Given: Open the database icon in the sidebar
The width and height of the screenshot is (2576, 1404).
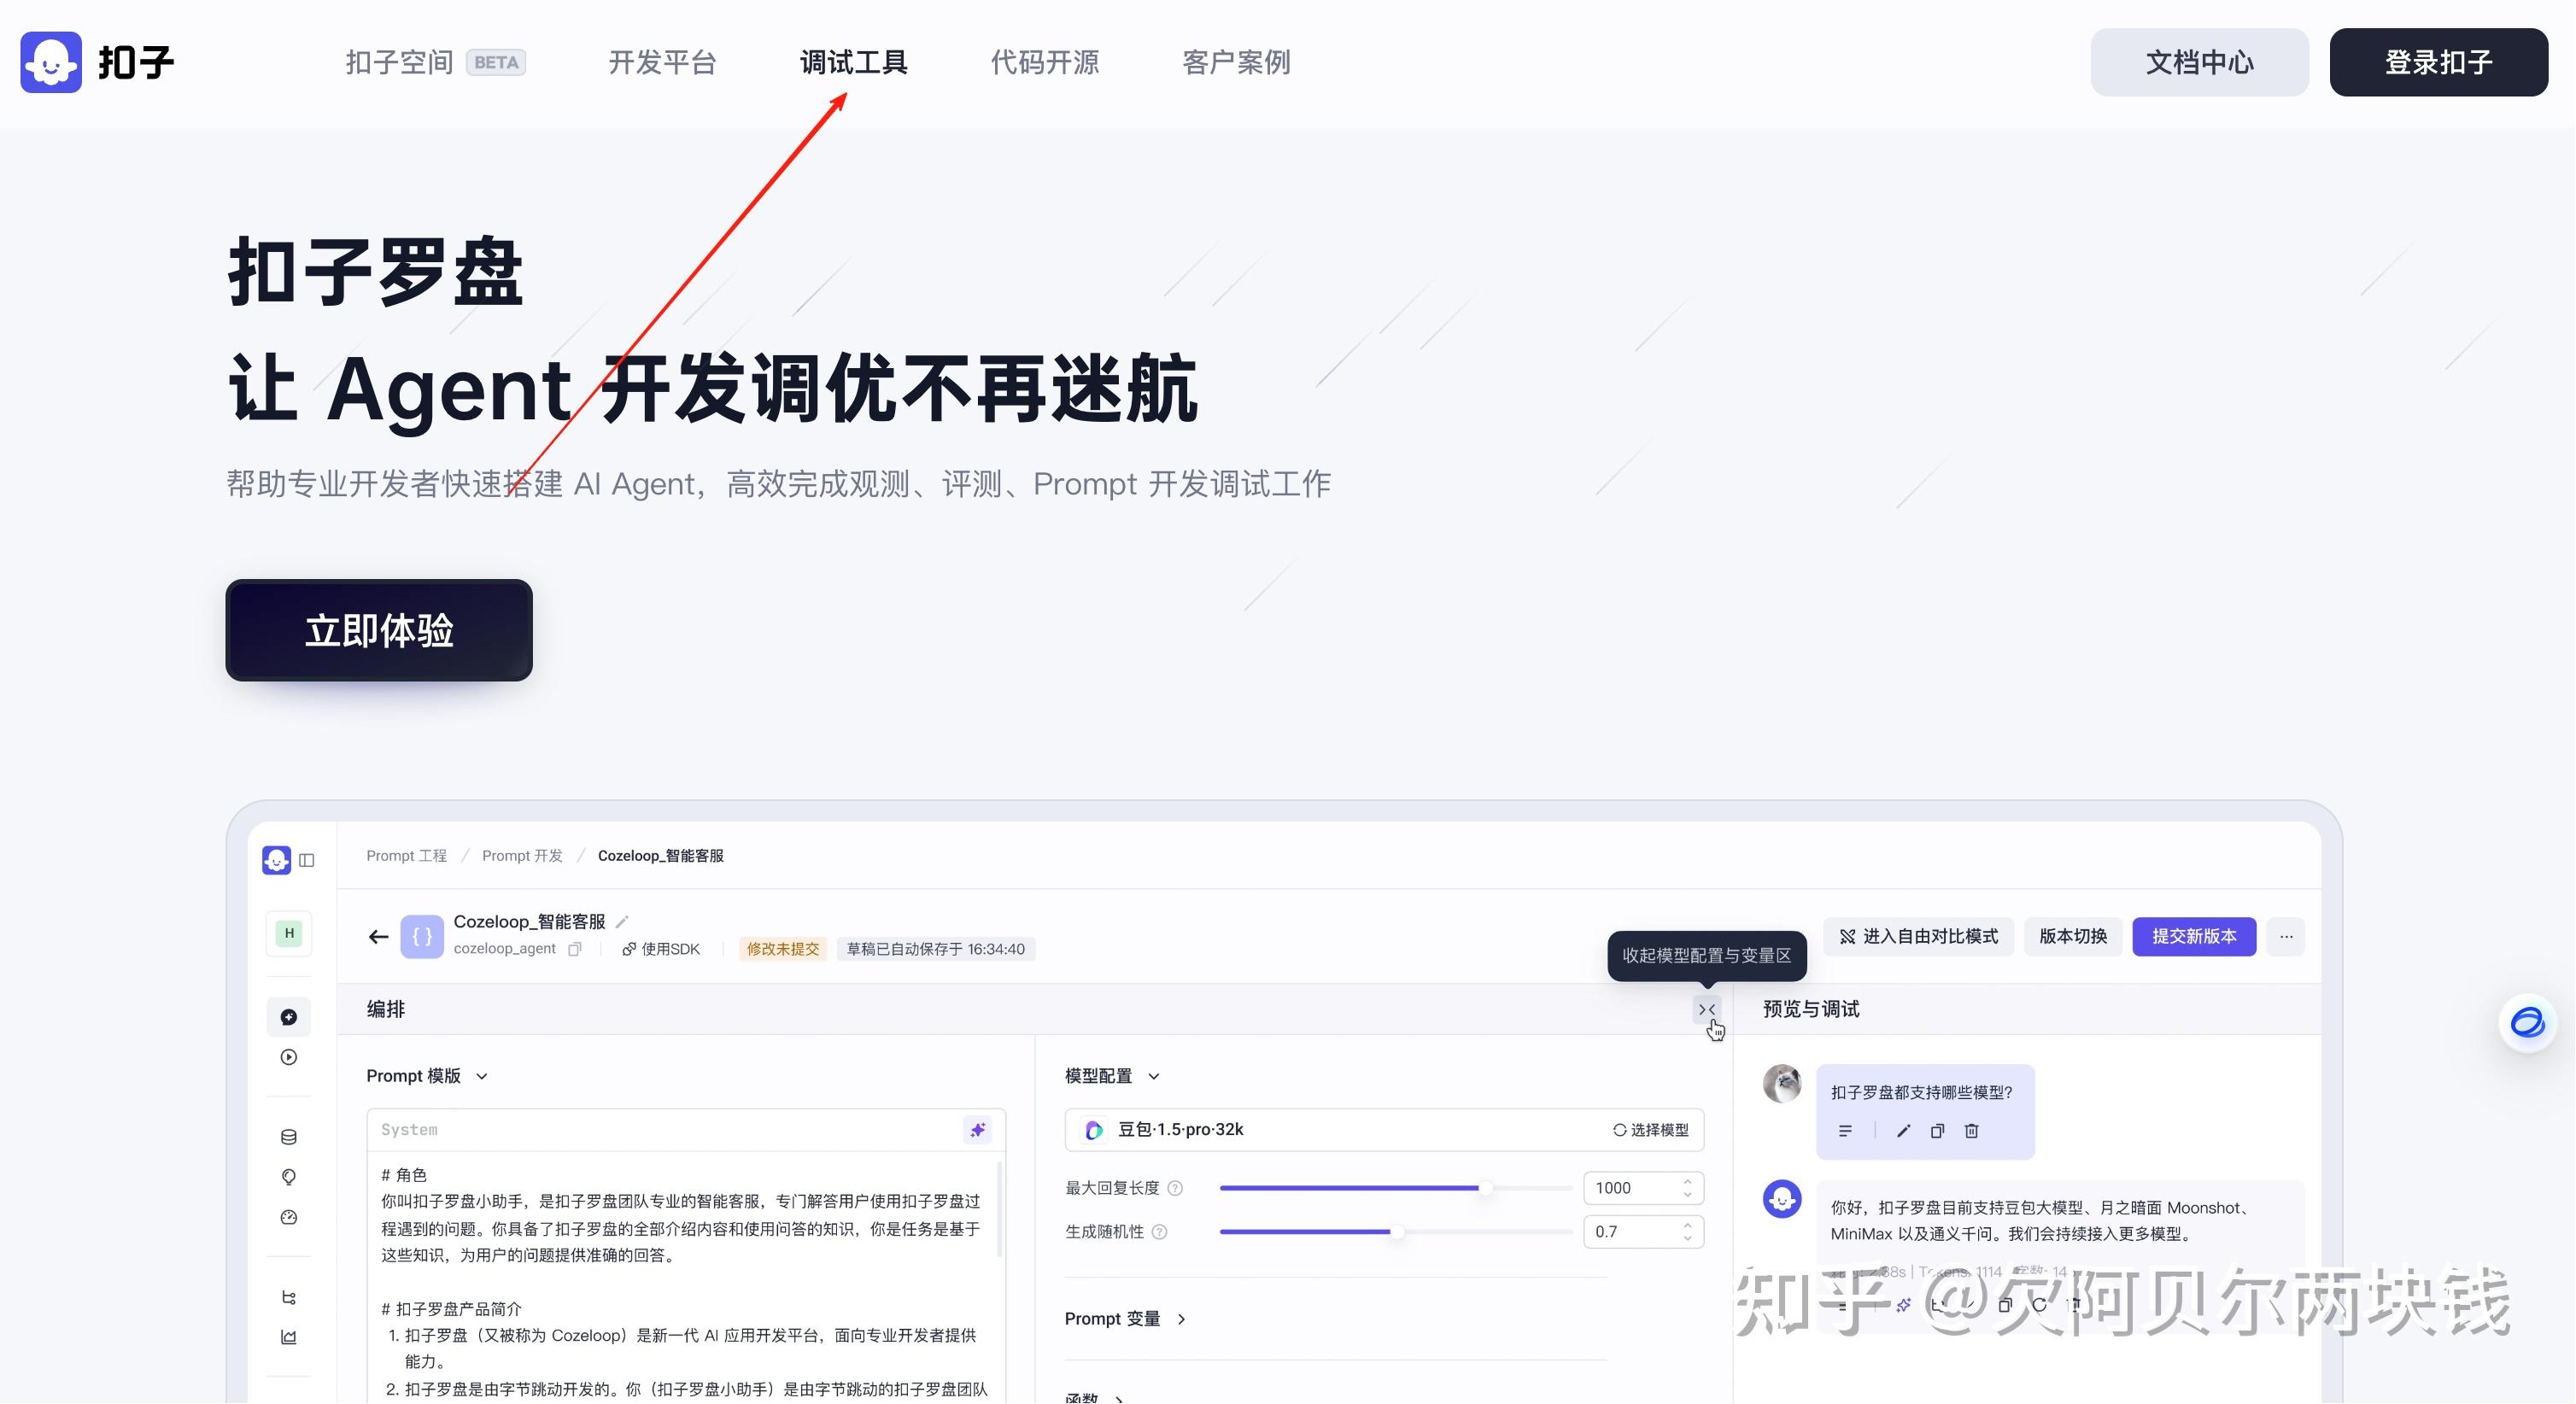Looking at the screenshot, I should coord(288,1136).
